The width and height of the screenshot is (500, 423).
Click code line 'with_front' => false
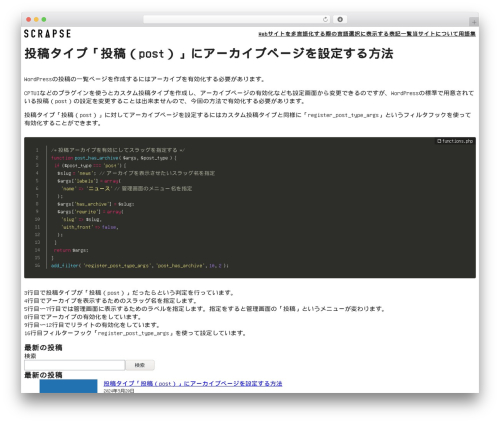click(x=90, y=227)
